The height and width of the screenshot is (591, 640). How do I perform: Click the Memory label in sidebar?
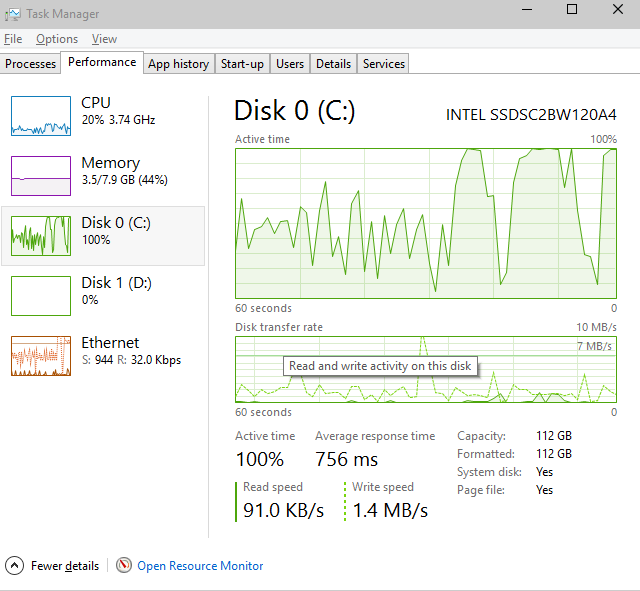(x=111, y=163)
